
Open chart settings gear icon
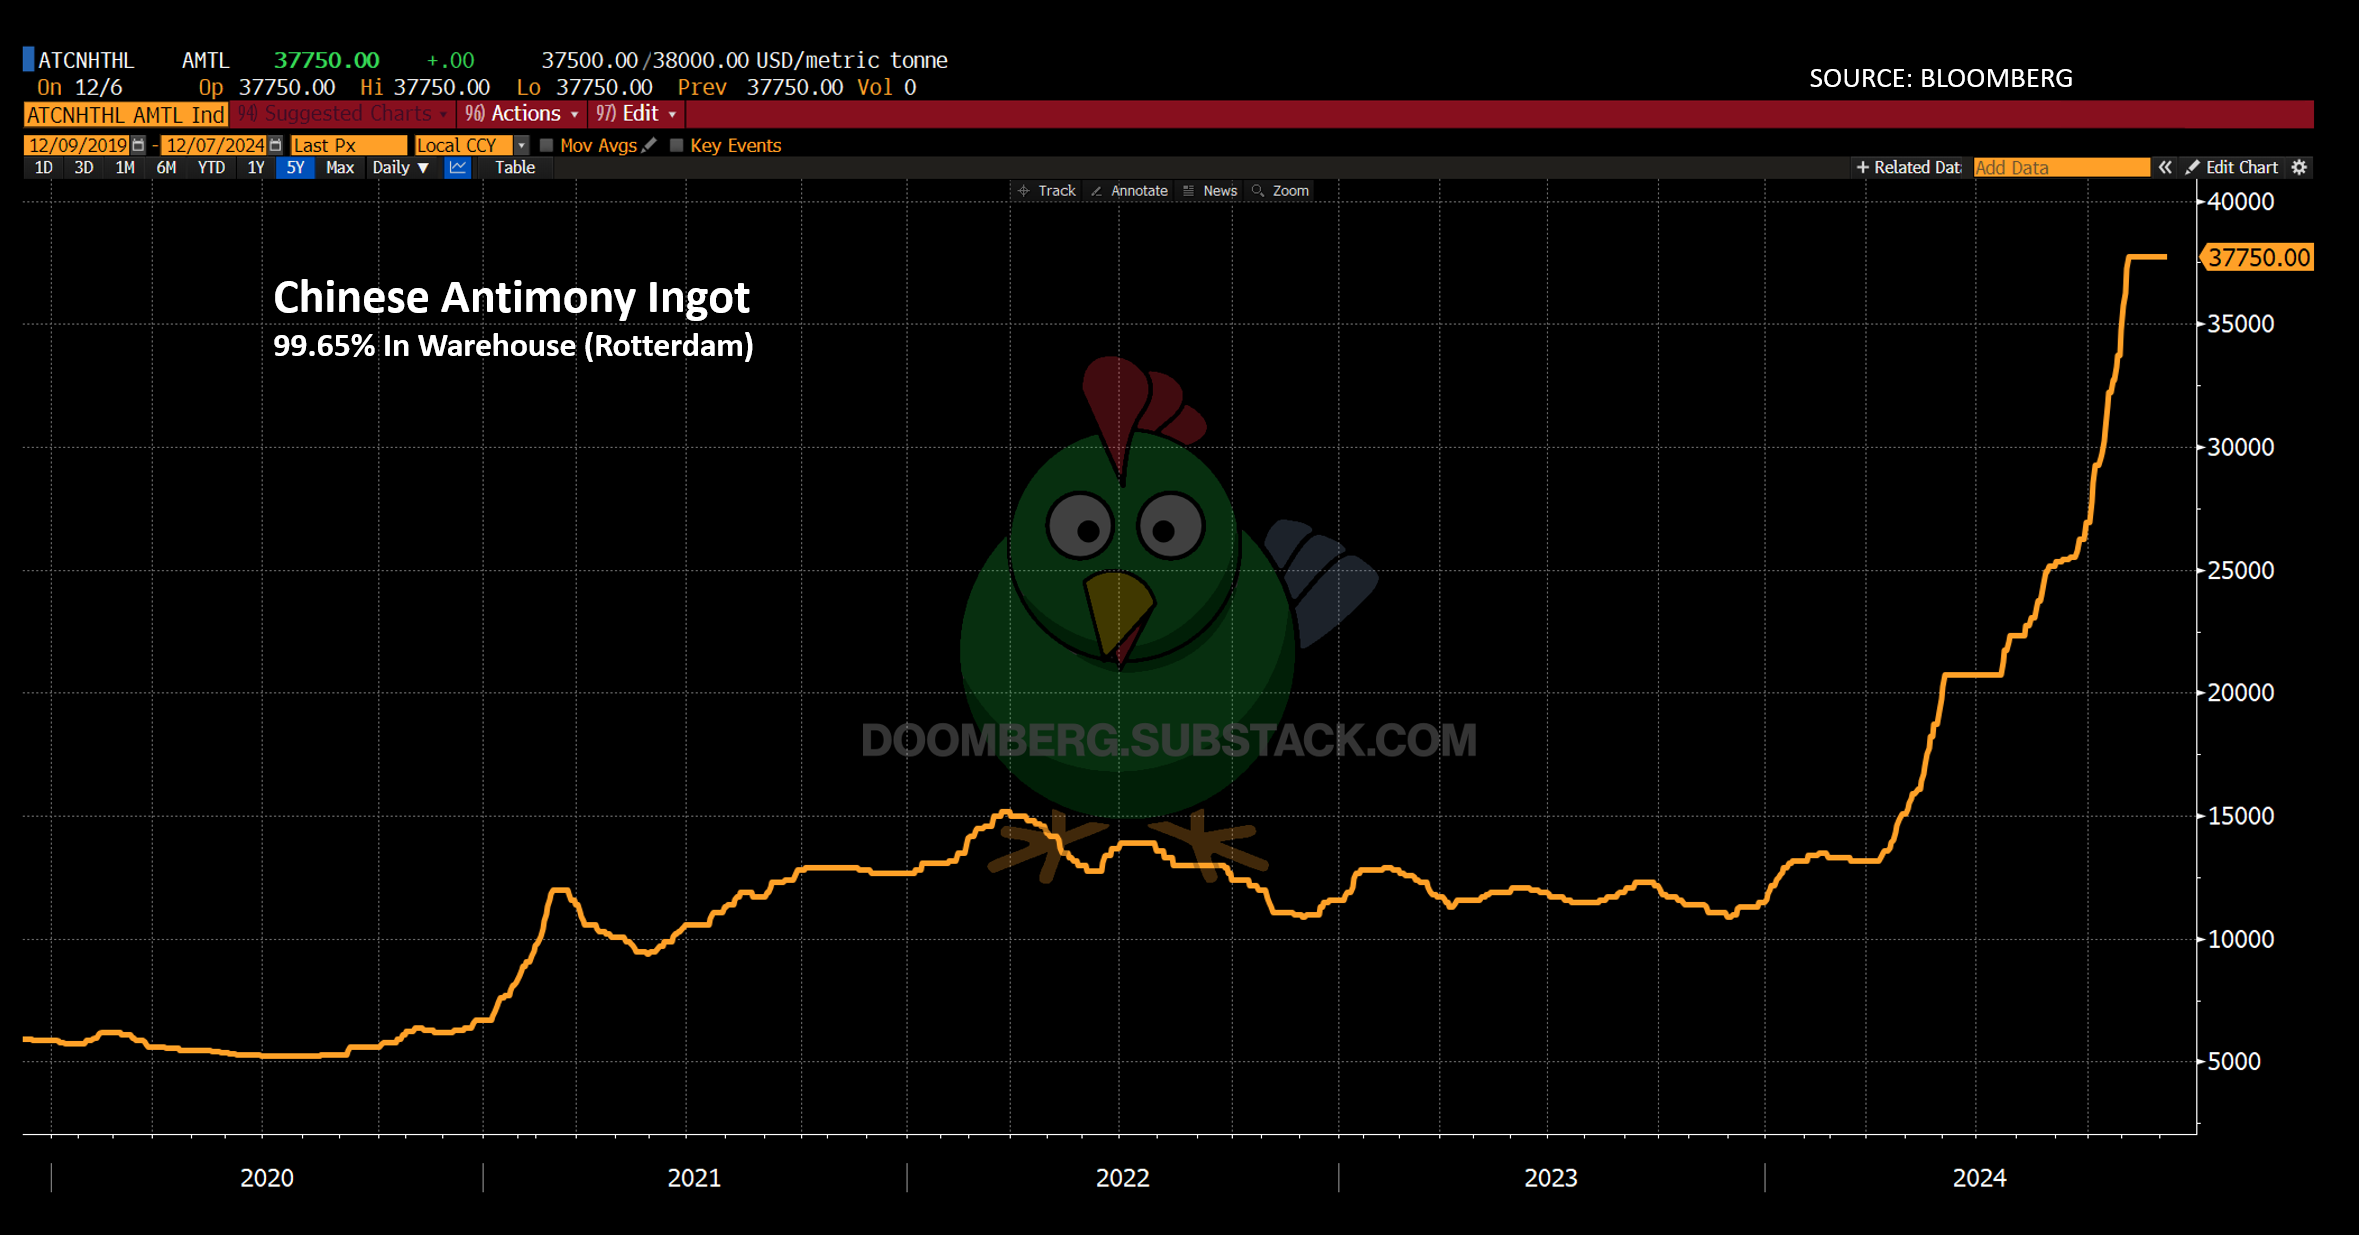click(2299, 167)
